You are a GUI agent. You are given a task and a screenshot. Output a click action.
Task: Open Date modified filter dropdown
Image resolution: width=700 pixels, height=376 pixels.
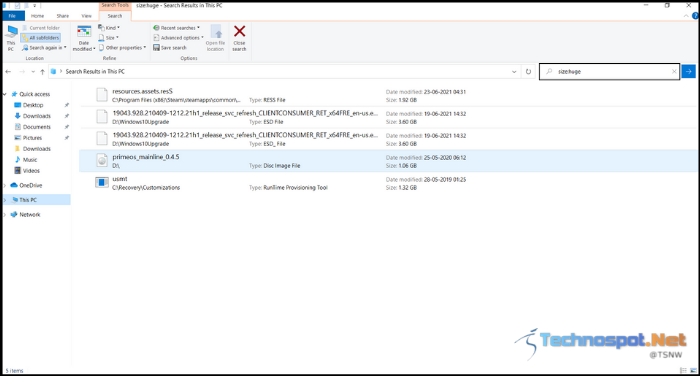coord(84,38)
